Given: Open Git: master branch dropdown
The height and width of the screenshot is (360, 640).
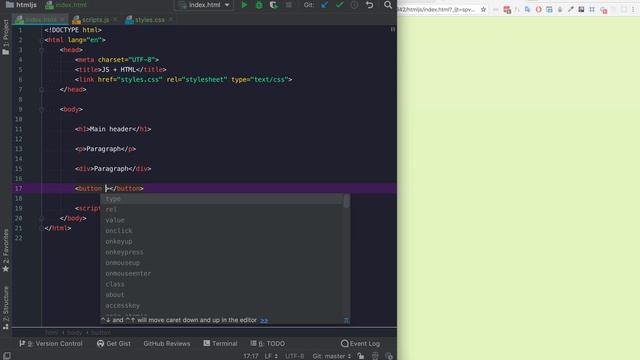Looking at the screenshot, I should click(332, 356).
